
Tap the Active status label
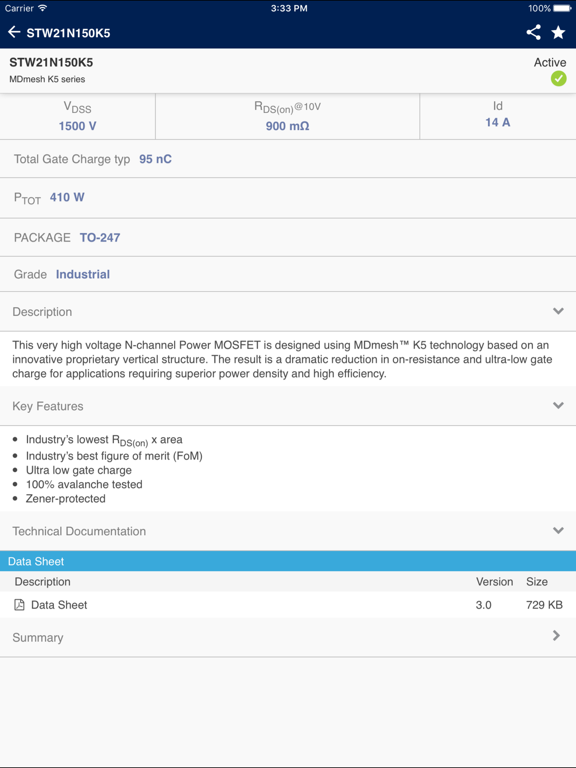click(550, 62)
